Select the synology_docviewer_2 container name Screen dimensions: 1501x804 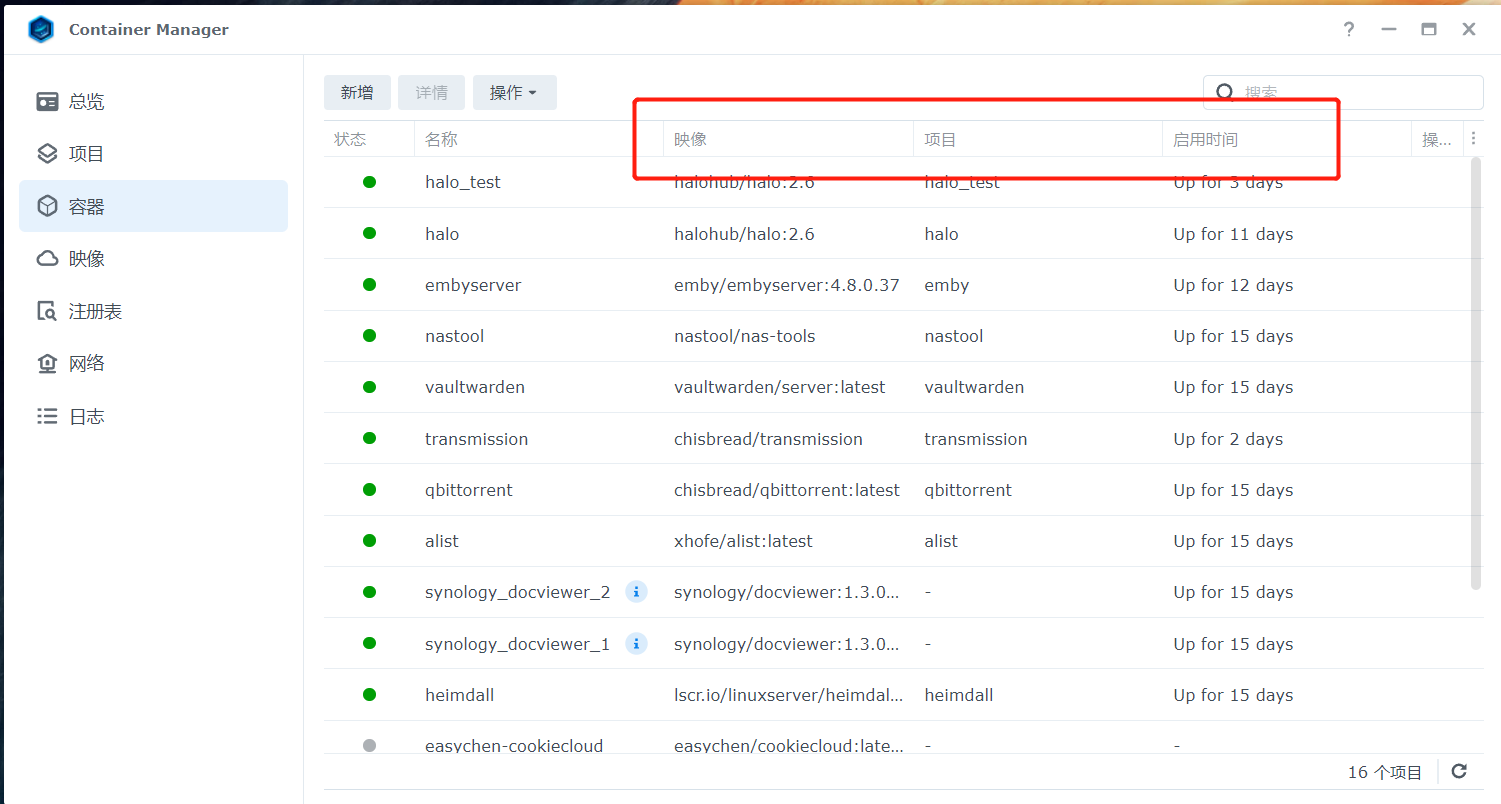point(517,592)
